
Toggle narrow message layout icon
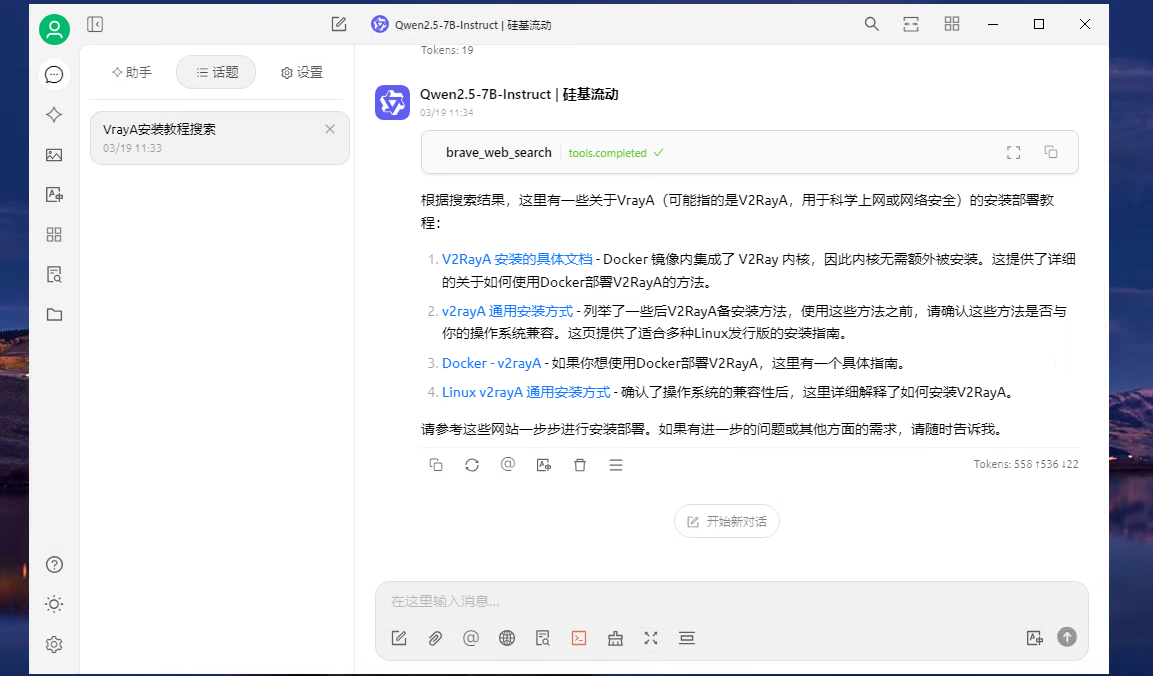[x=911, y=24]
